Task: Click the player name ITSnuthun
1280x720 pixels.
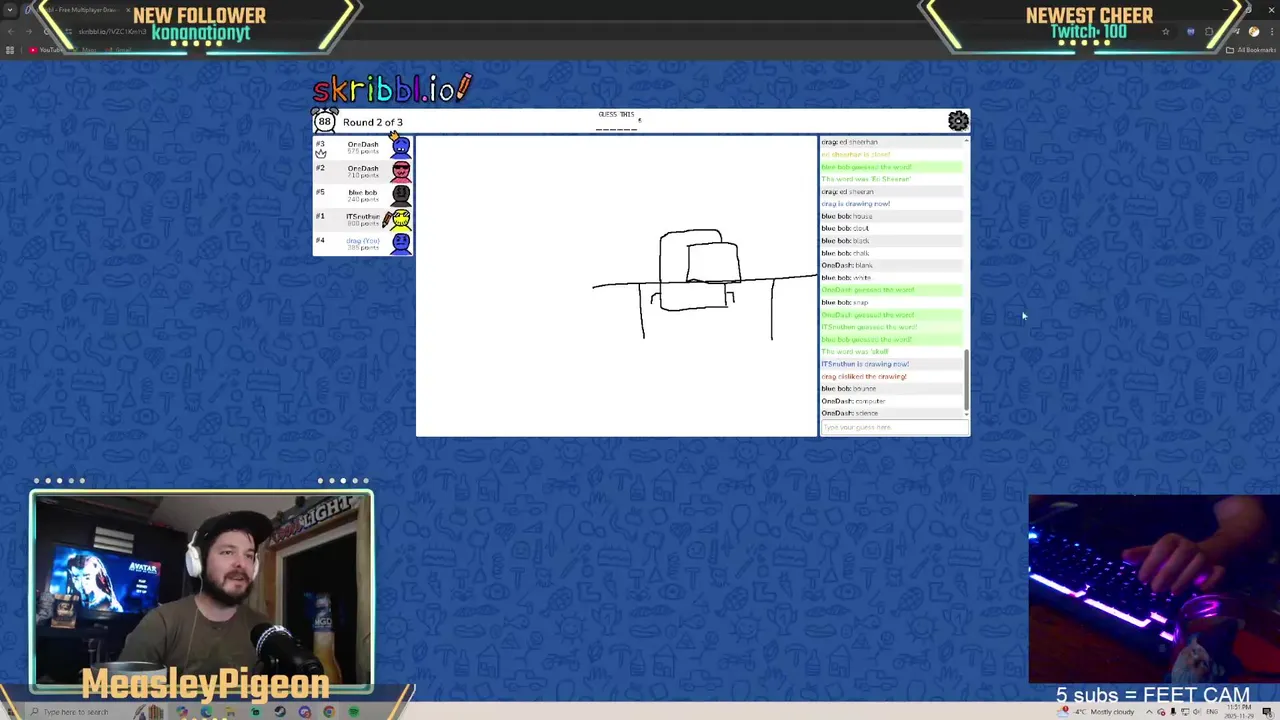Action: click(x=363, y=216)
